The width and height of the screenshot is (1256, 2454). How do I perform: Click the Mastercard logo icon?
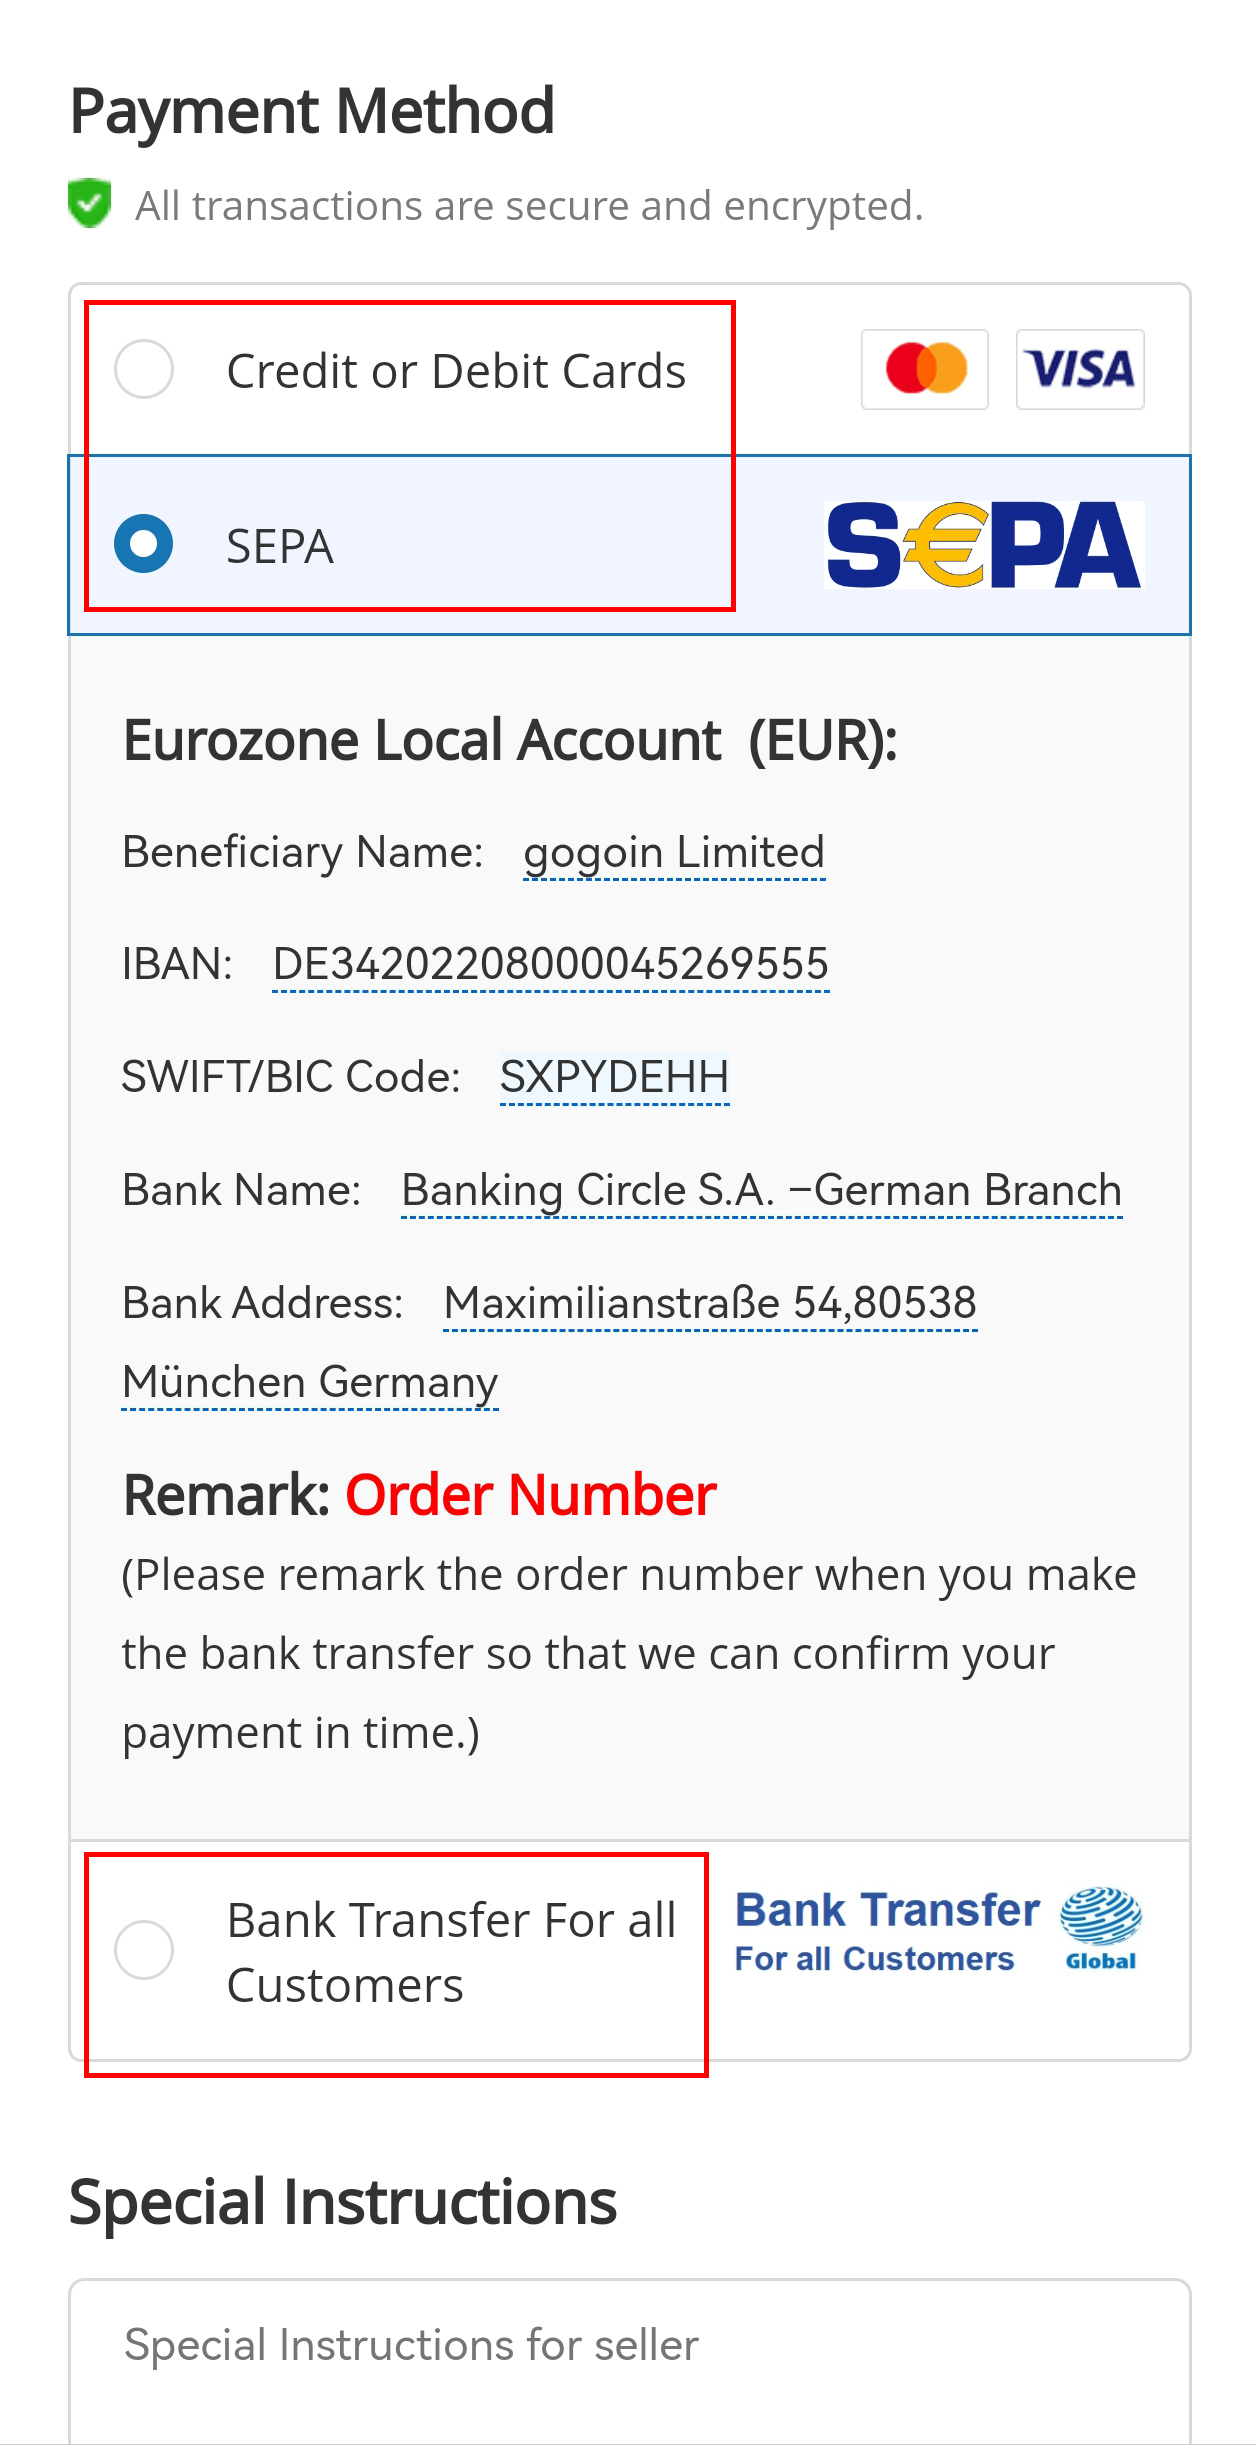point(925,369)
